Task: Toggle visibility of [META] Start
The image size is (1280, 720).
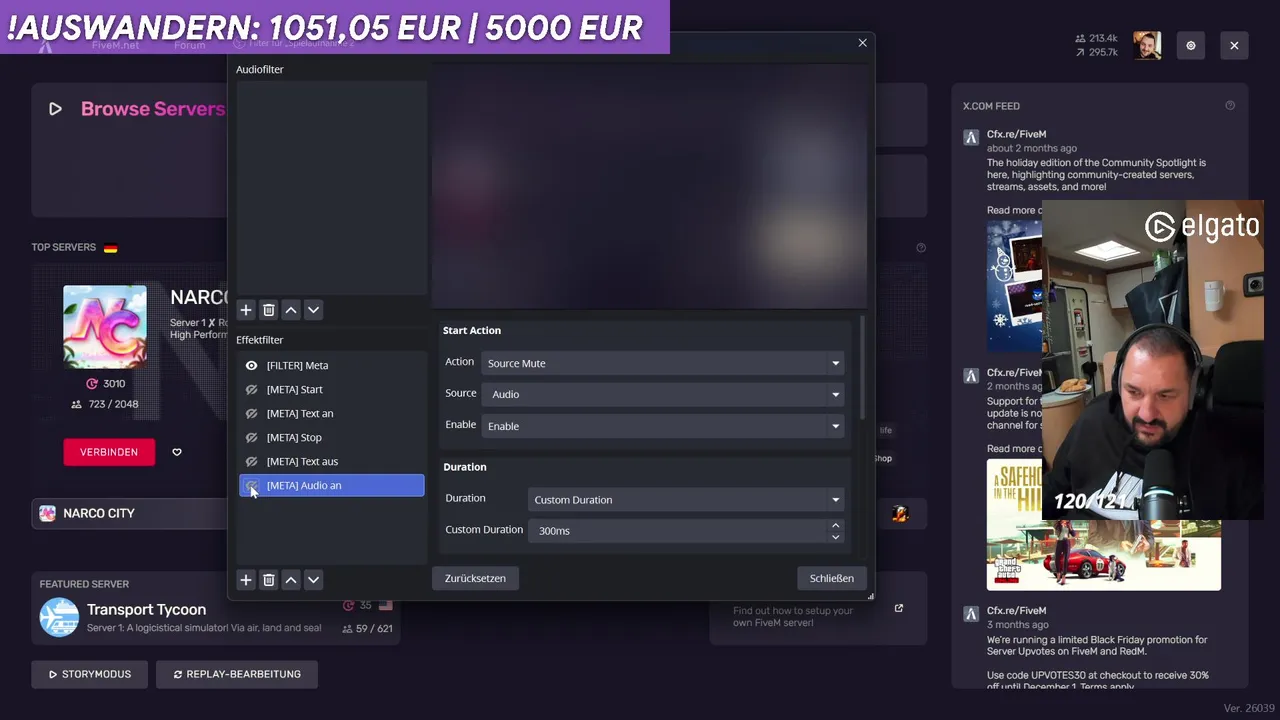Action: 251,390
